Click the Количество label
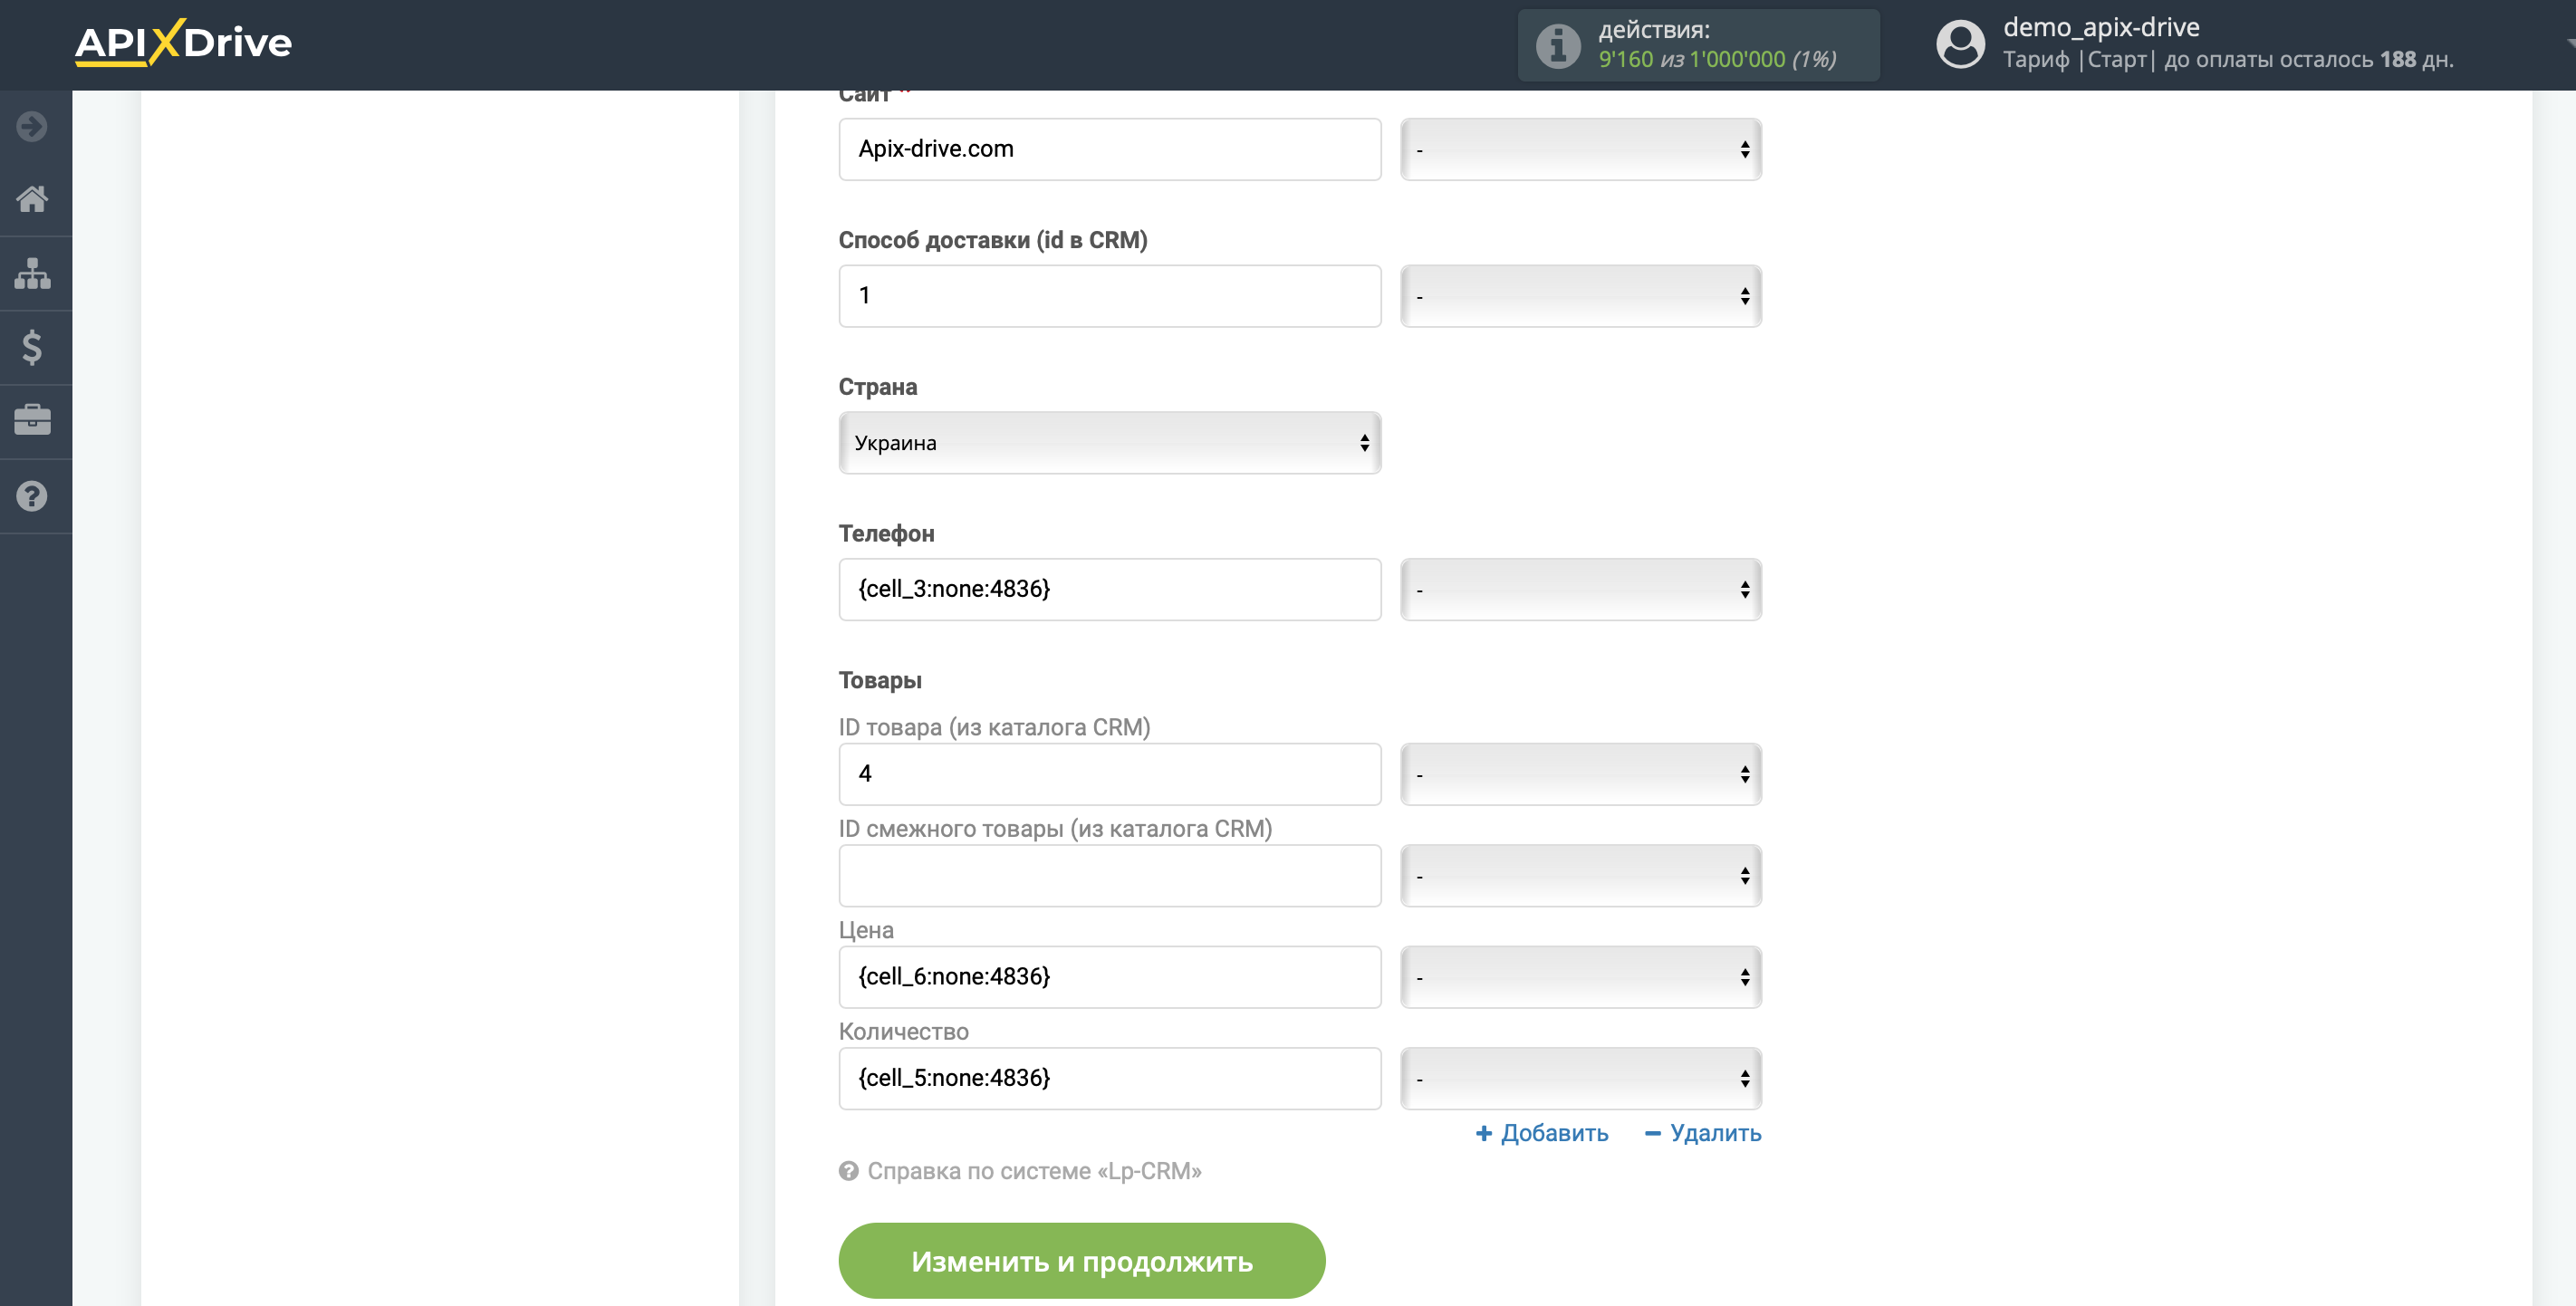Screen dimensions: 2576x1306 click(x=904, y=1031)
